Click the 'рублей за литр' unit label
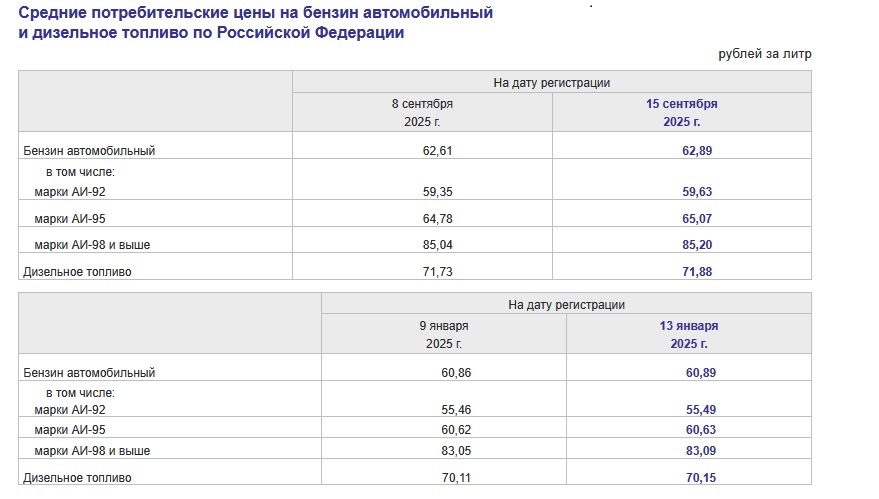Screen dimensions: 879x499 click(764, 54)
